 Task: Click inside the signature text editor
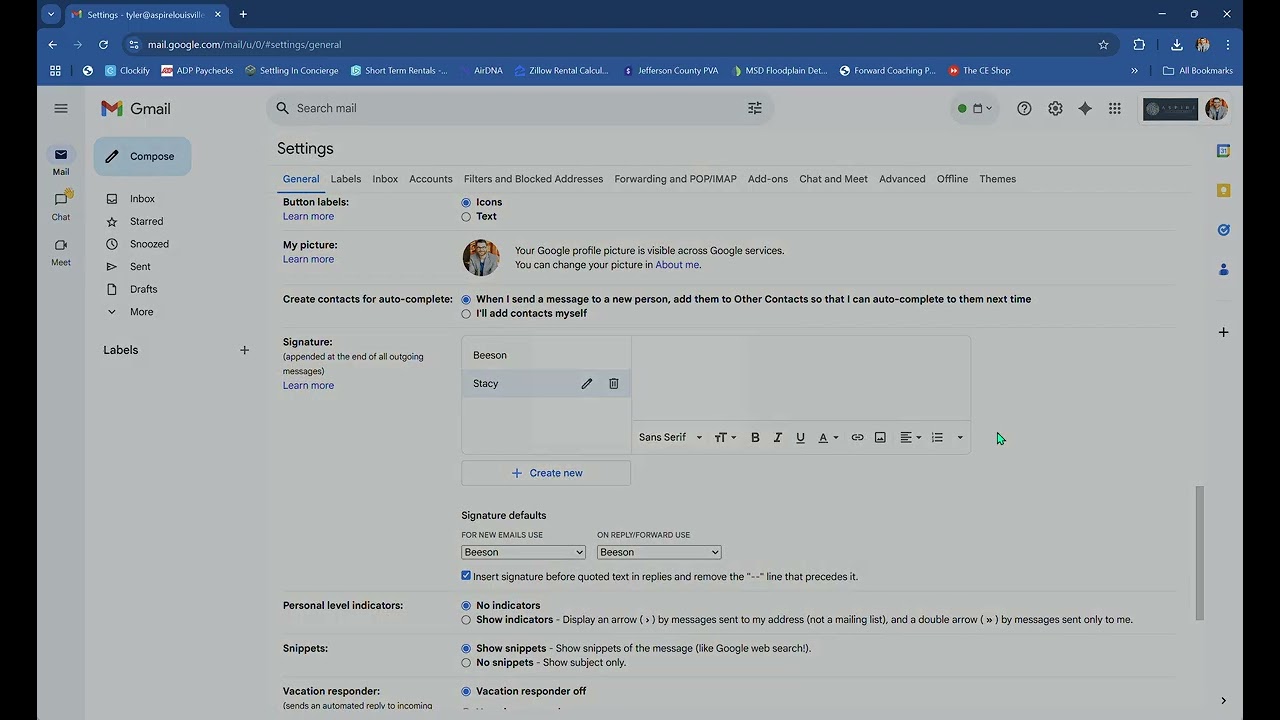point(801,378)
